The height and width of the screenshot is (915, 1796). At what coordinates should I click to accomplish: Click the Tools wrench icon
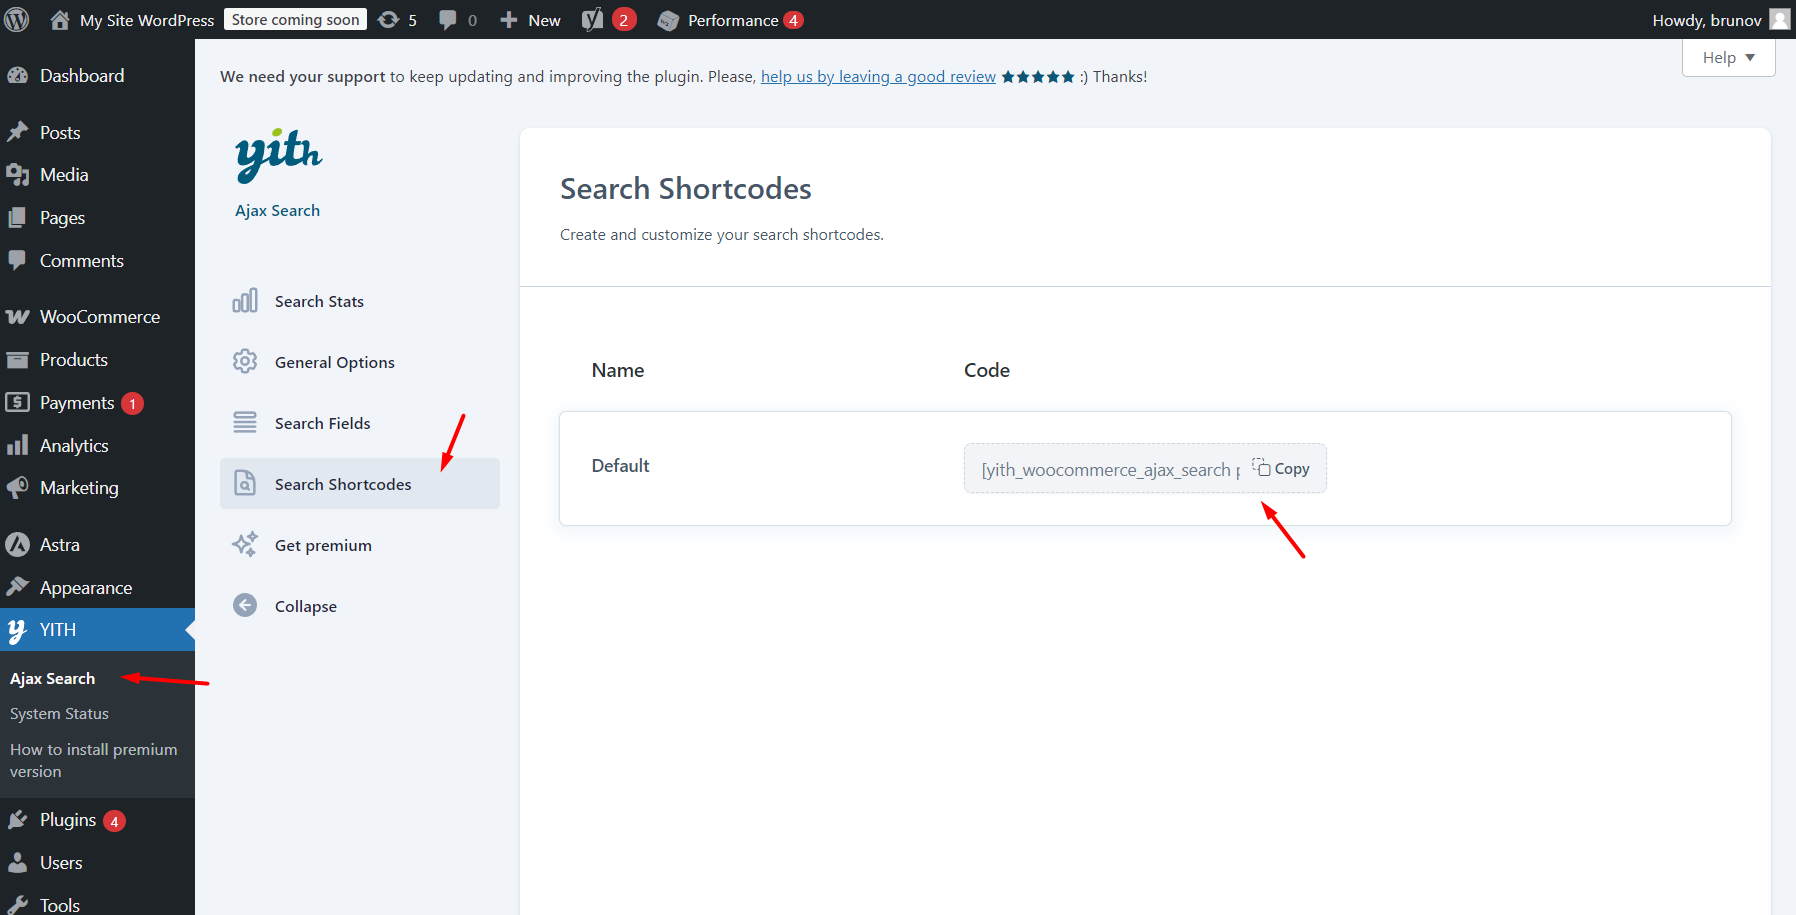coord(17,905)
